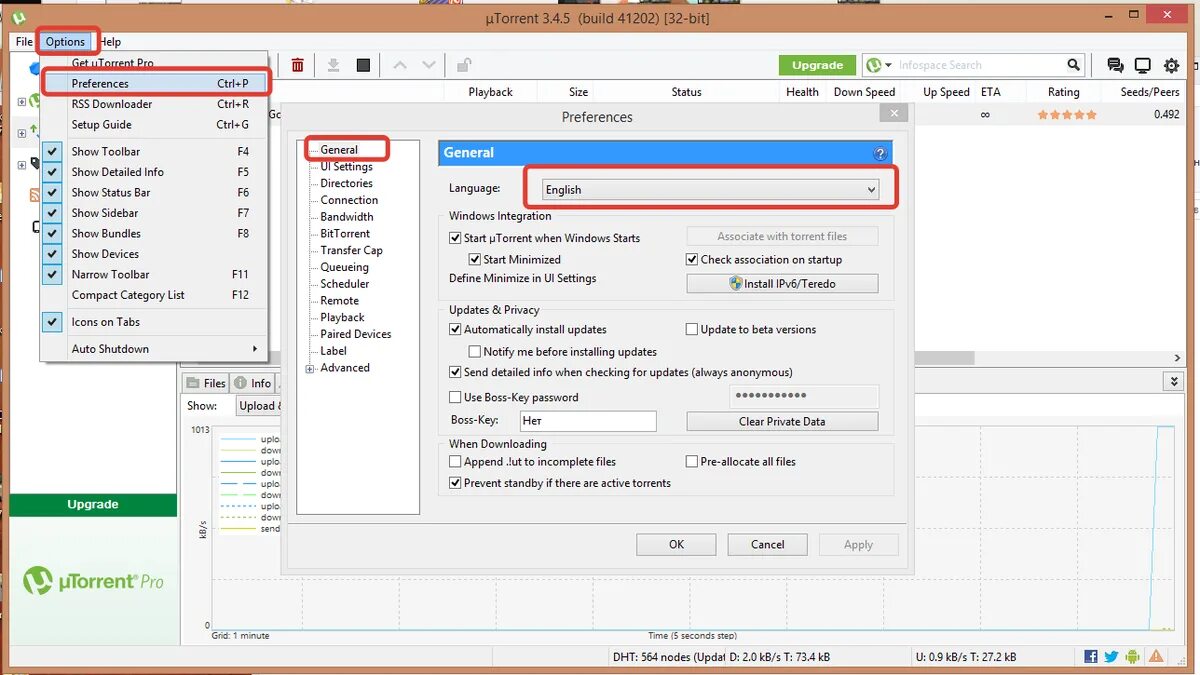Click the green Upgrade toolbar button
The image size is (1200, 675).
tap(817, 65)
